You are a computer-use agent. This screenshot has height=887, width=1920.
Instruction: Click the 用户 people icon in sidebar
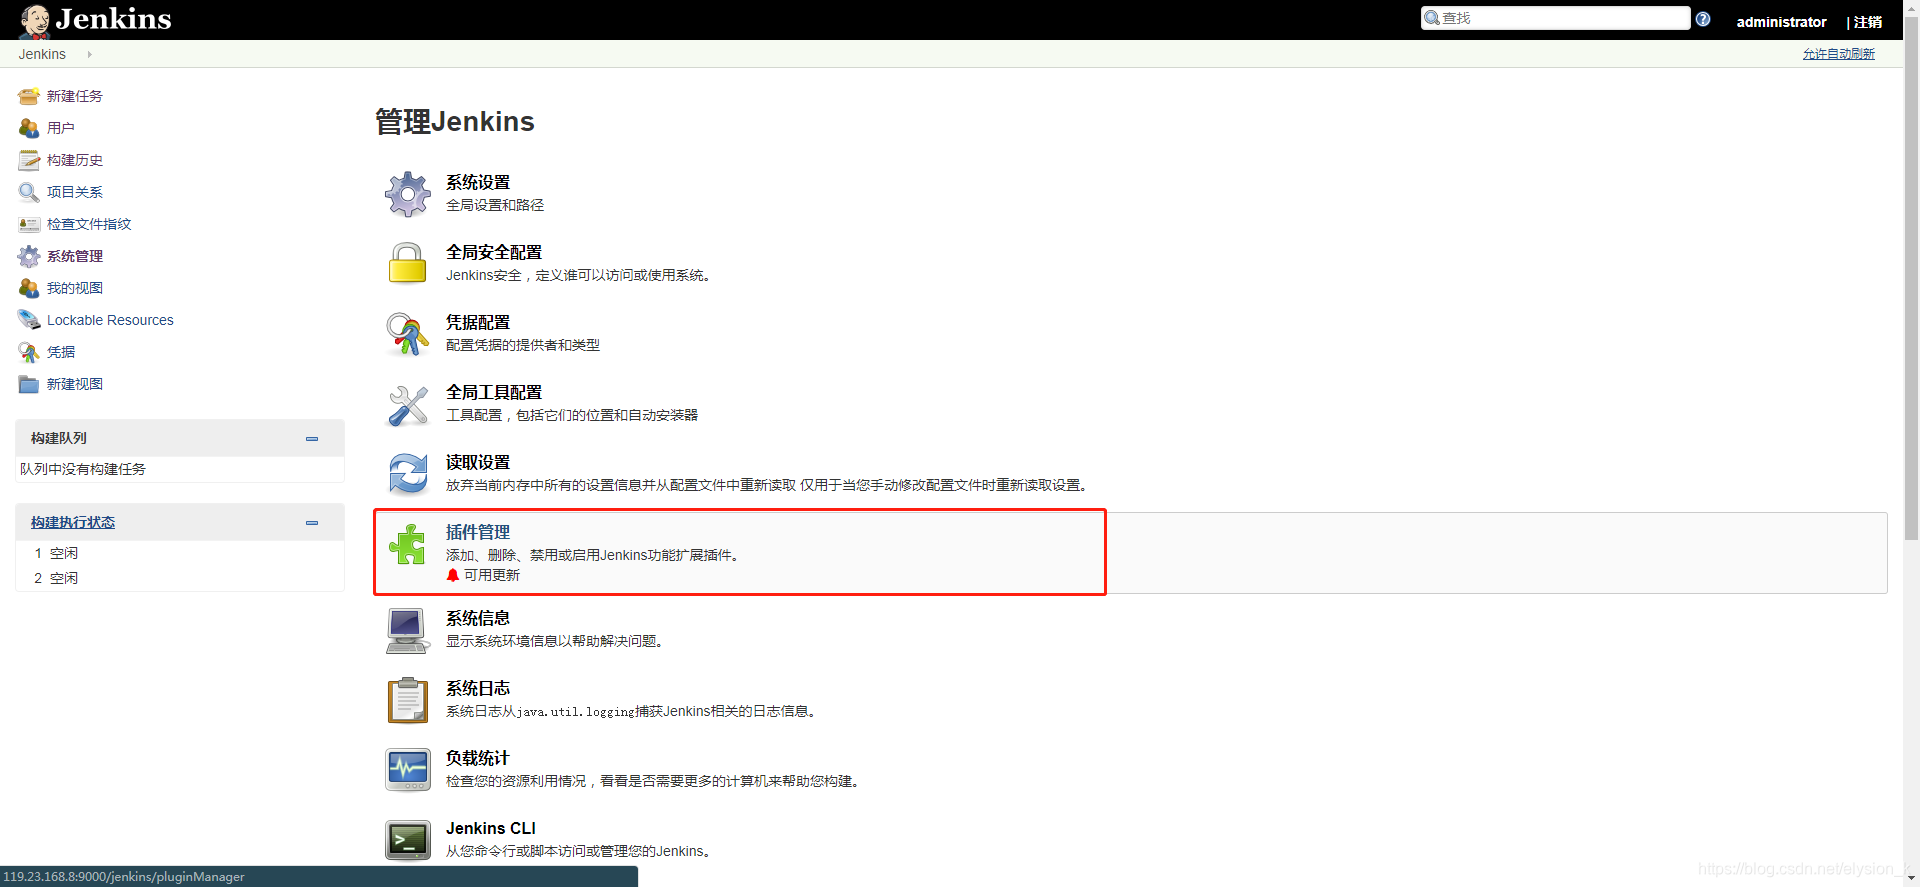click(x=29, y=128)
